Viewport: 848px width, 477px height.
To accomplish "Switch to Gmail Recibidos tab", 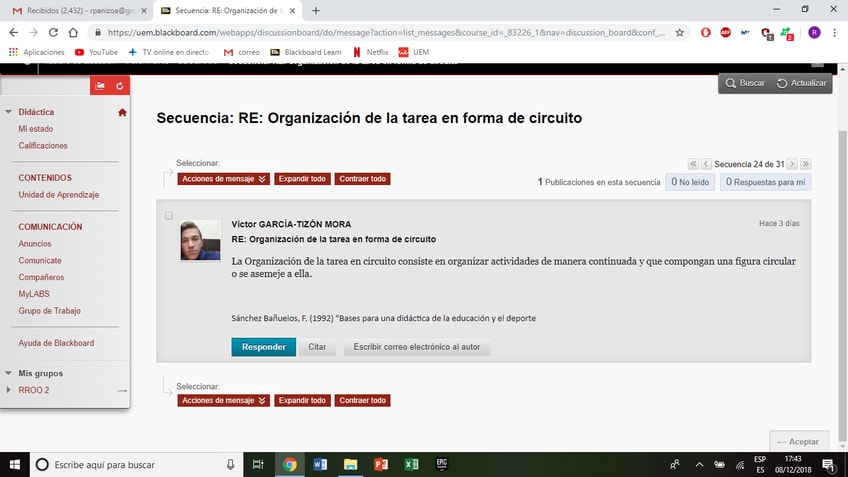I will point(80,10).
